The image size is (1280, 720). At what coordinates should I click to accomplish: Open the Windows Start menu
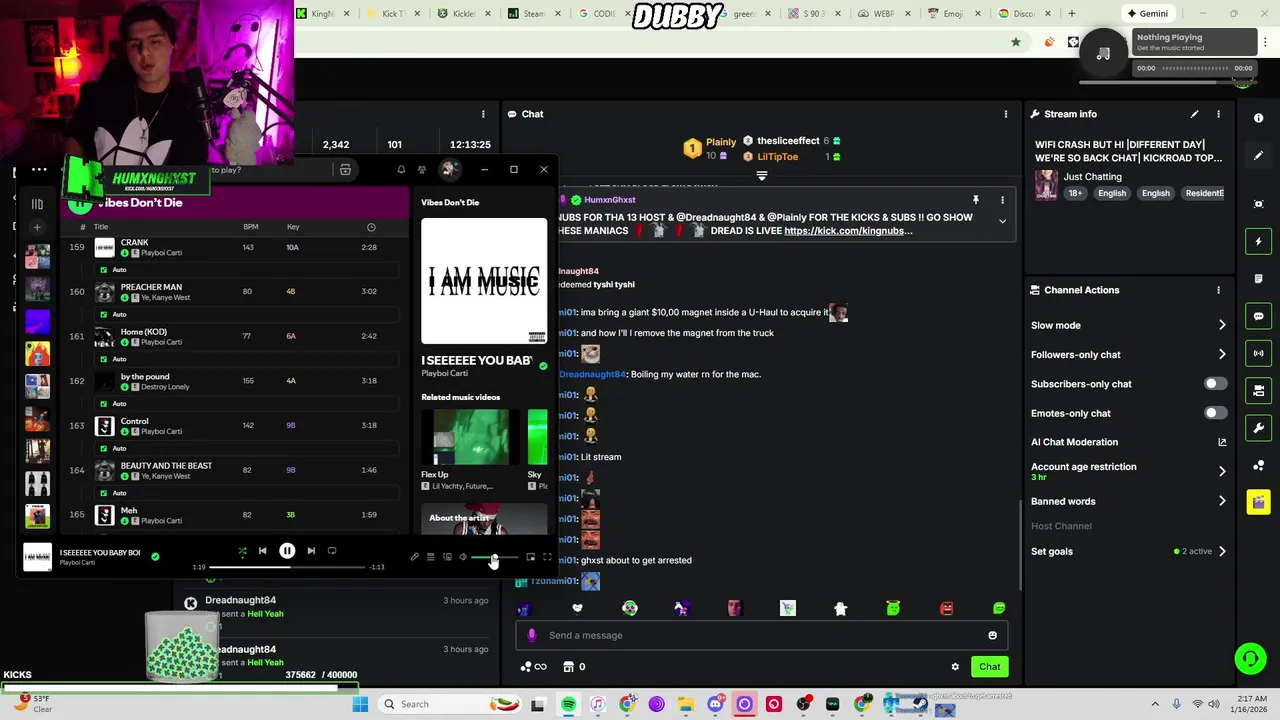[360, 704]
